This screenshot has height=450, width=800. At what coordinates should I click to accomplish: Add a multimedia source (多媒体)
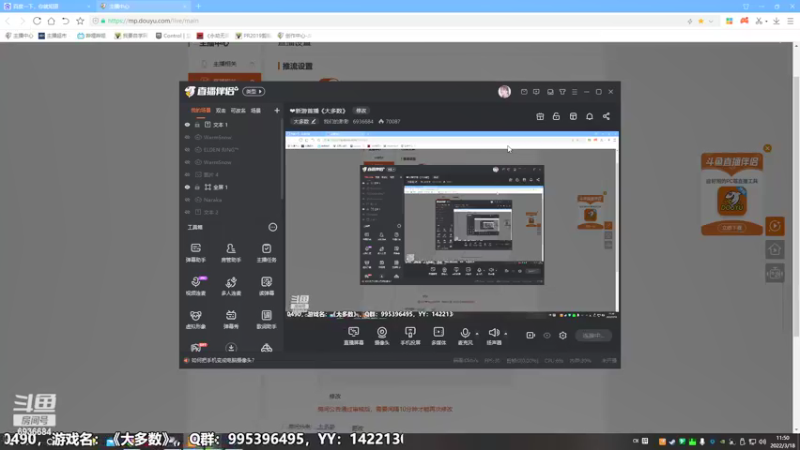439,336
